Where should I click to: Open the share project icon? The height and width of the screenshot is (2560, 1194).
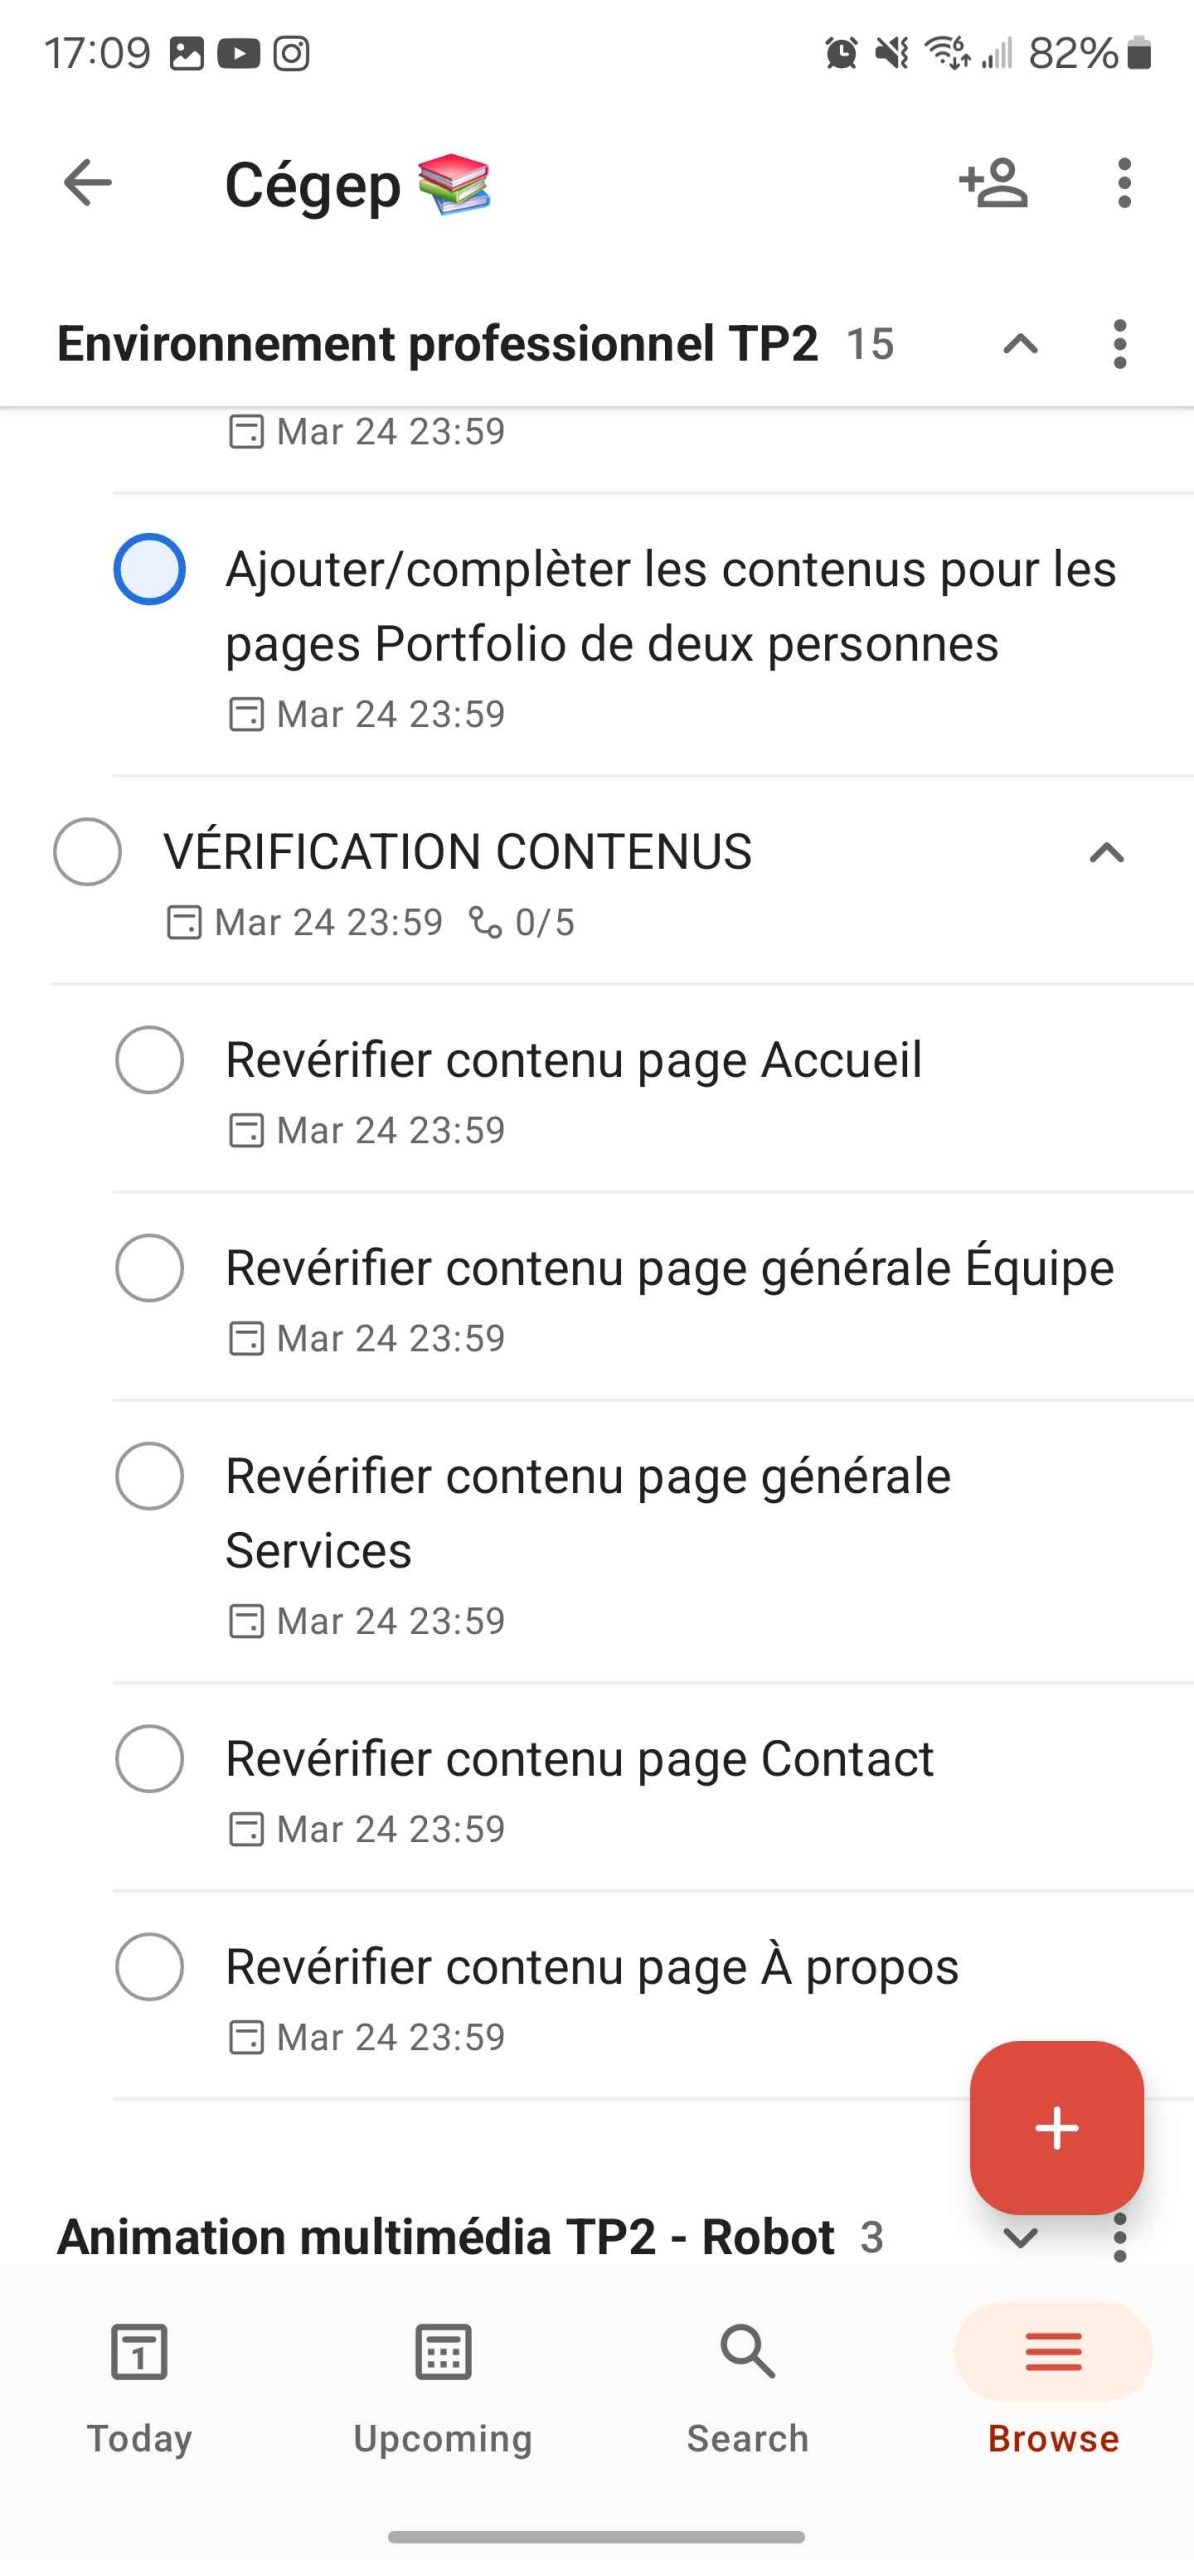pos(993,183)
